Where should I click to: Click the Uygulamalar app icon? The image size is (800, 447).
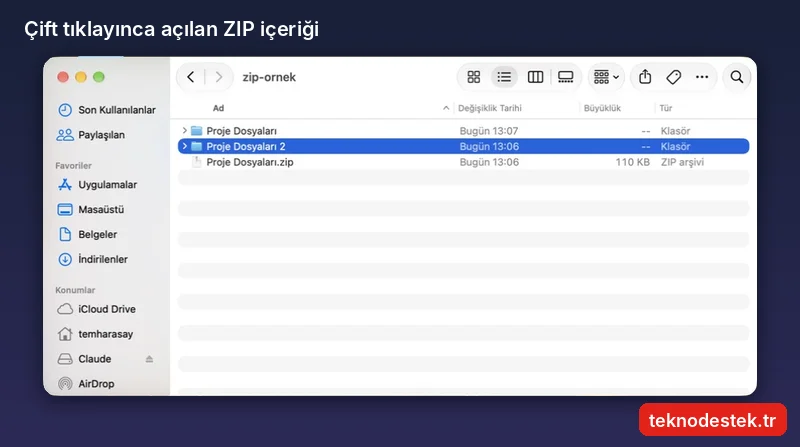[65, 185]
